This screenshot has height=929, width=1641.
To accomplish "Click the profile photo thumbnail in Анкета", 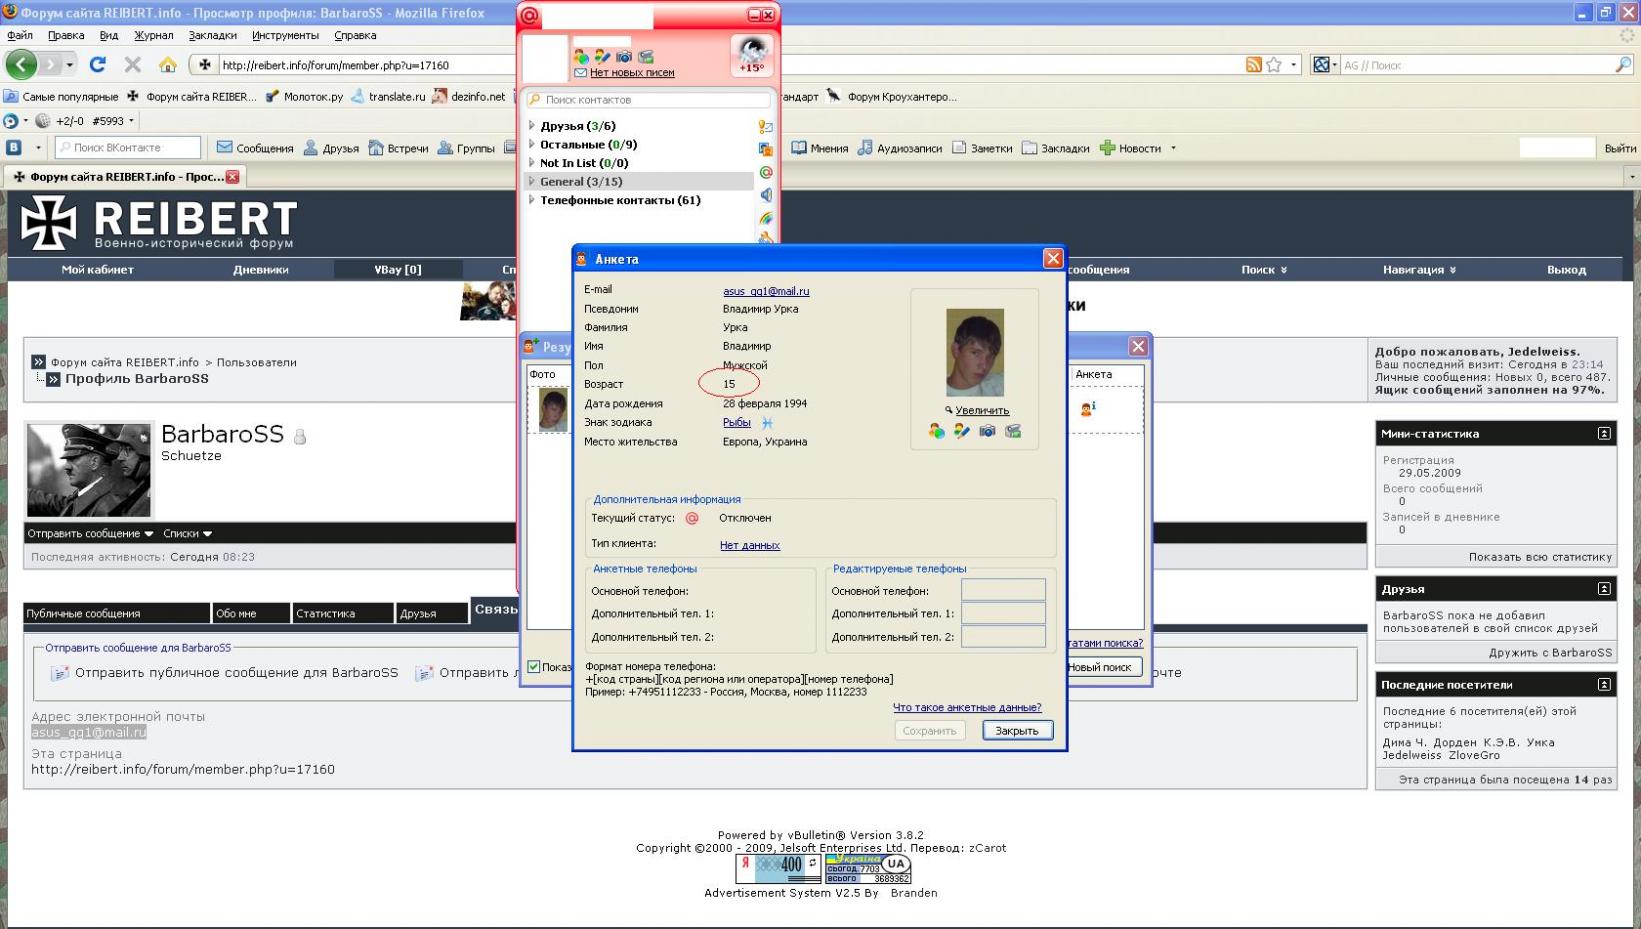I will click(x=975, y=352).
